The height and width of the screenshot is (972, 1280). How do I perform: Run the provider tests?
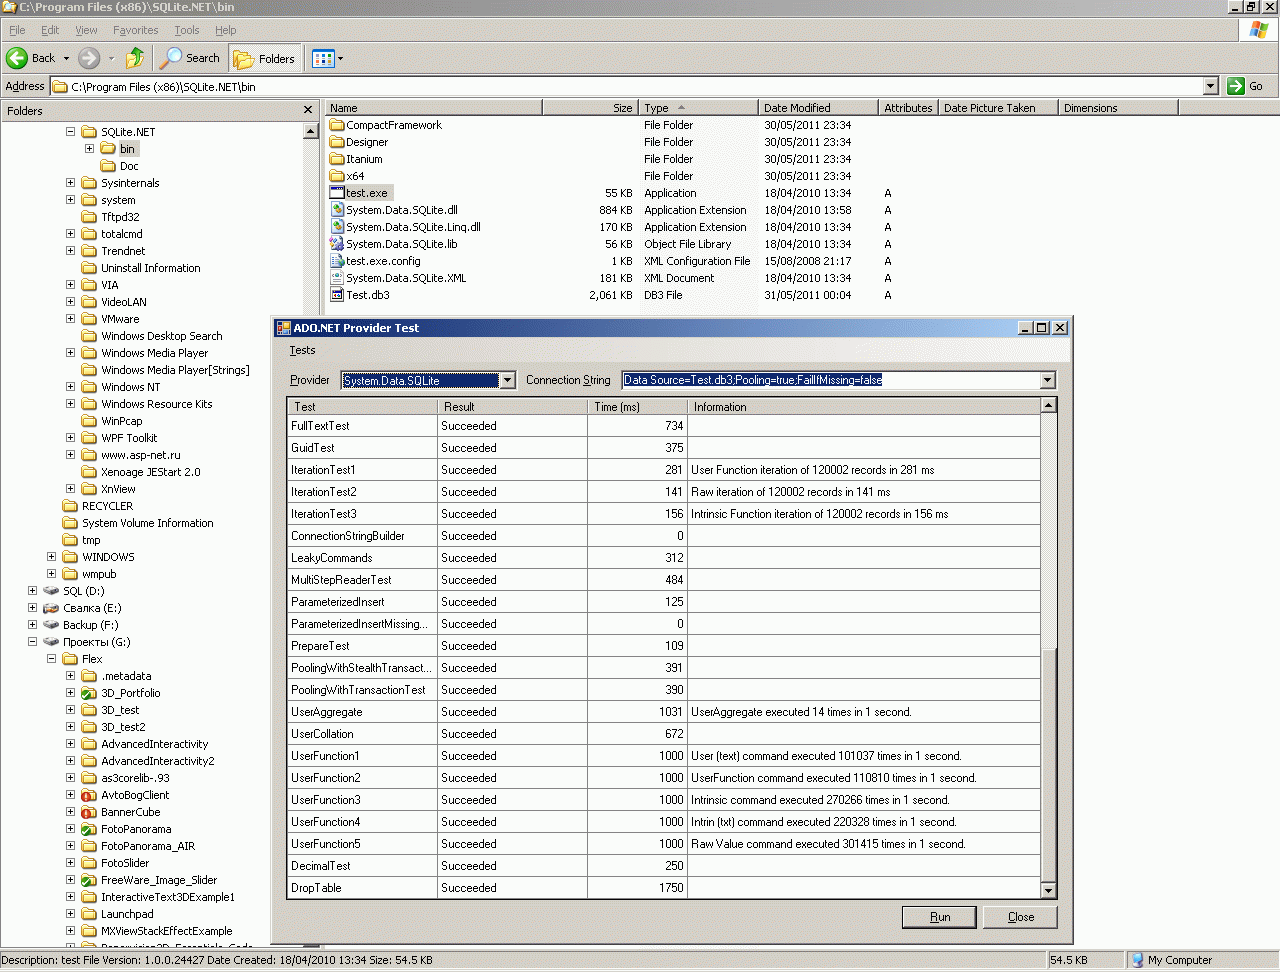point(940,917)
